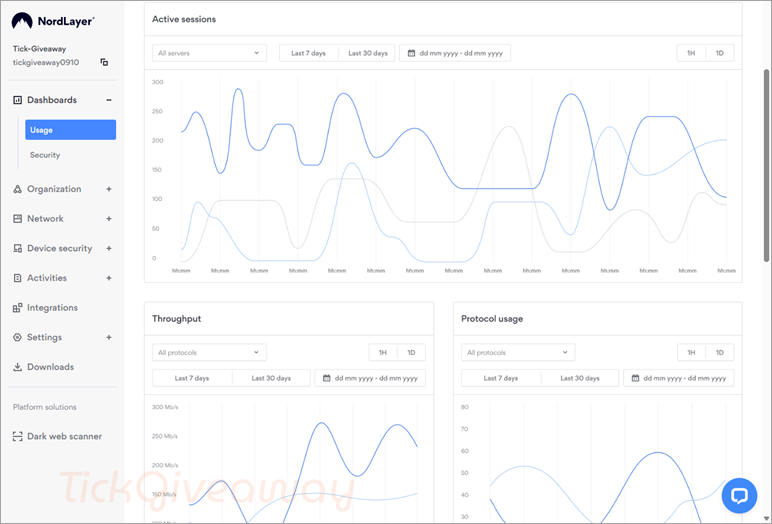Viewport: 772px width, 524px height.
Task: Toggle 1D interval in Throughput panel
Action: (x=411, y=353)
